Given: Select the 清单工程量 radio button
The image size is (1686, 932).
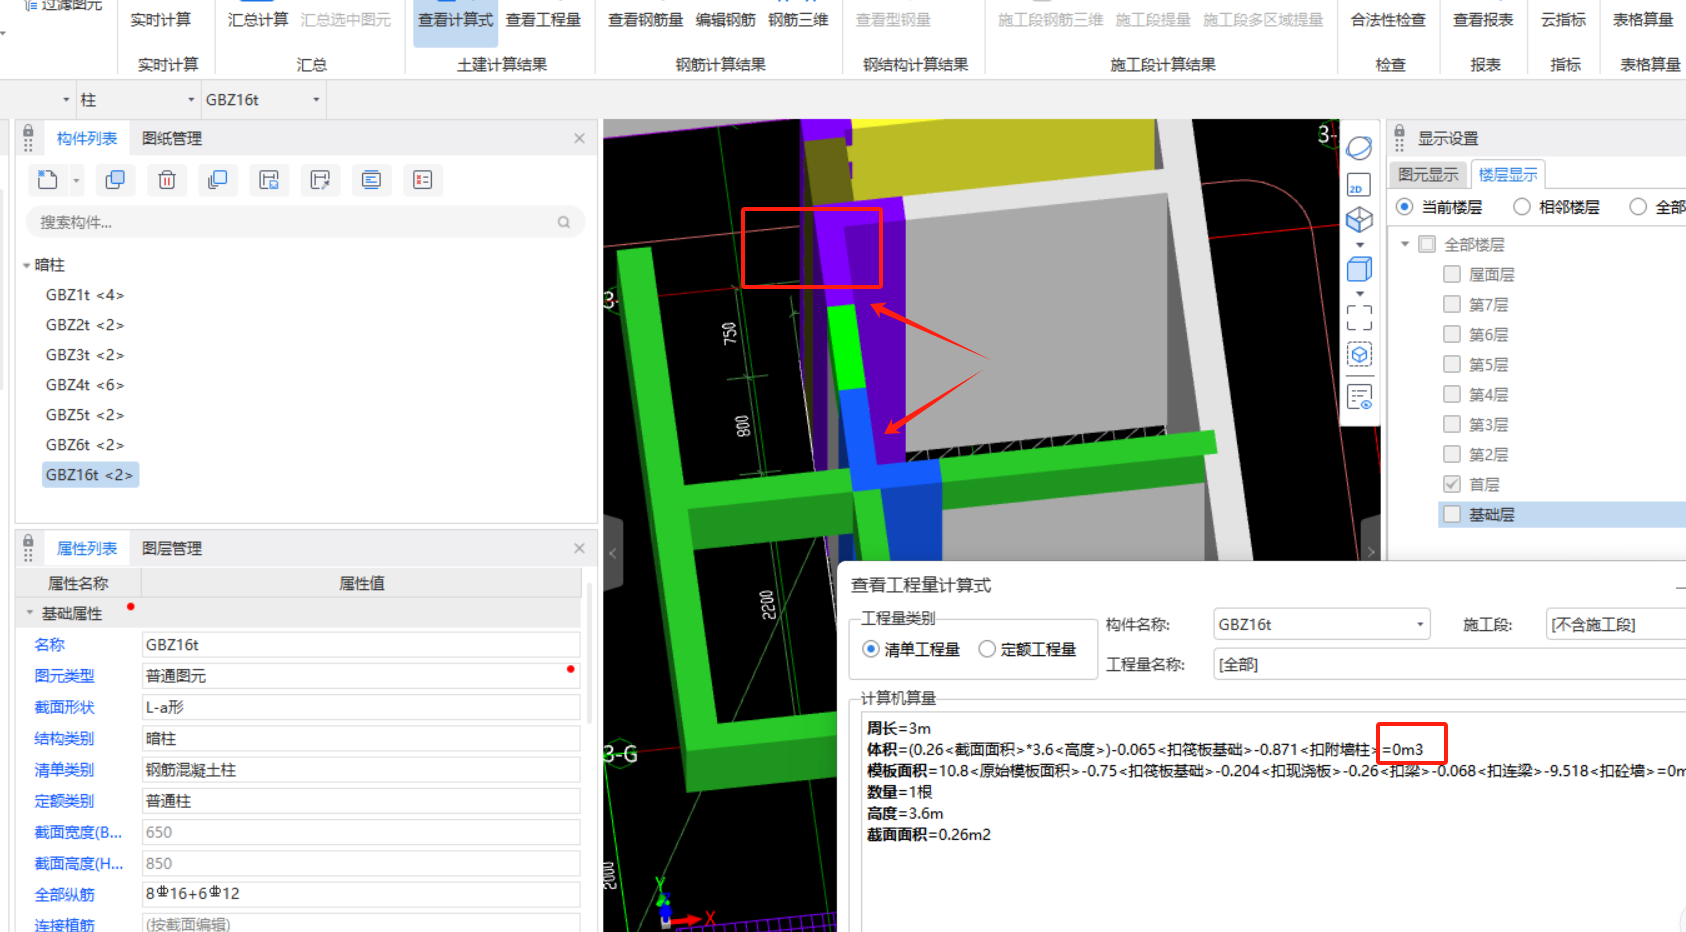Looking at the screenshot, I should [x=871, y=648].
